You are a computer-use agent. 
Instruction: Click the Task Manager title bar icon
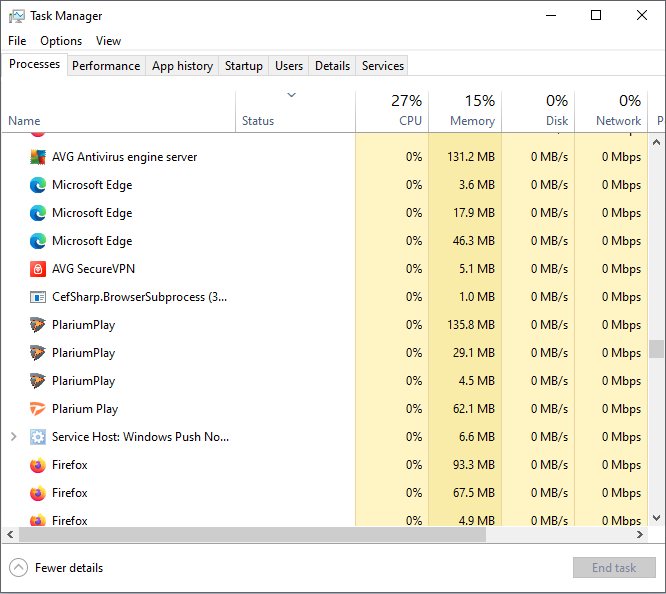pos(17,16)
